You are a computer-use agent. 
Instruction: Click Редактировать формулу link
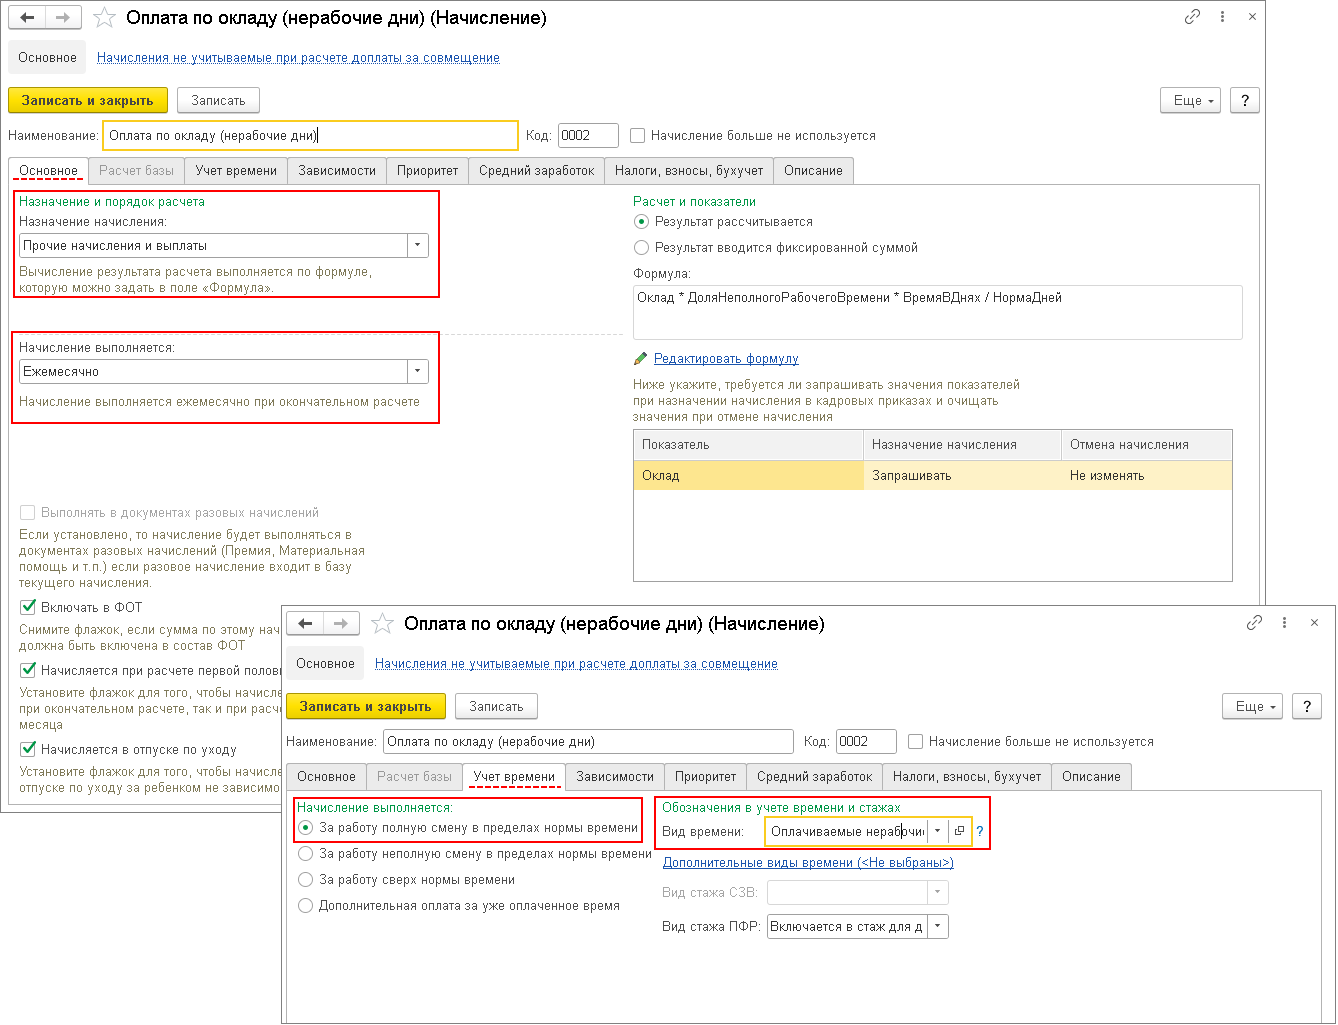tap(726, 359)
